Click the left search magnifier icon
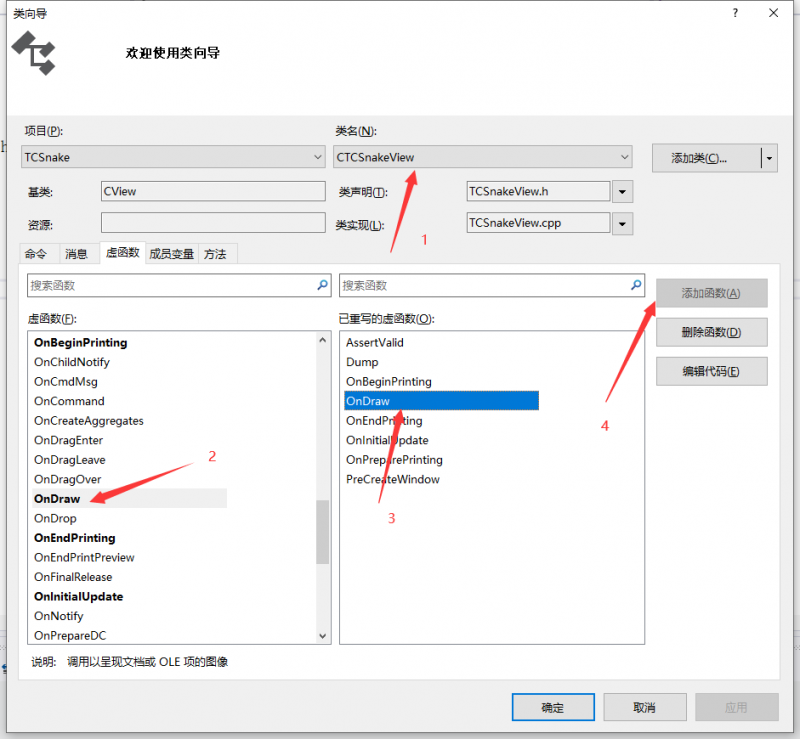The image size is (800, 739). [322, 285]
